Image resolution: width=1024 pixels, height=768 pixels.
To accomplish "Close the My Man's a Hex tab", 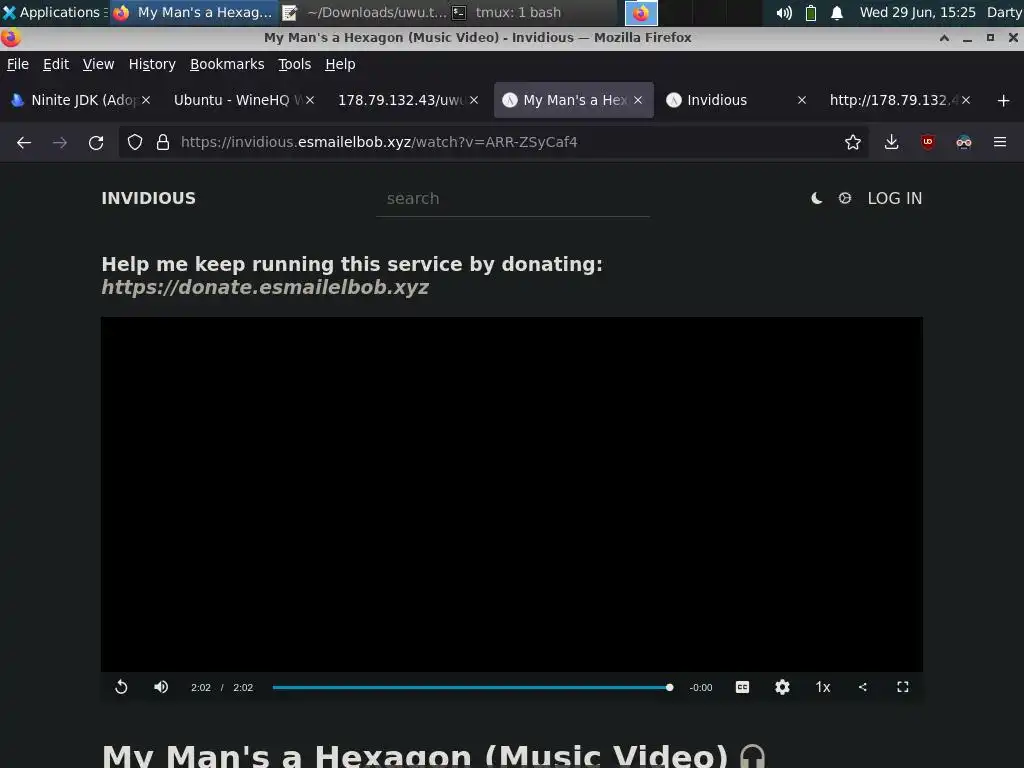I will pyautogui.click(x=638, y=100).
